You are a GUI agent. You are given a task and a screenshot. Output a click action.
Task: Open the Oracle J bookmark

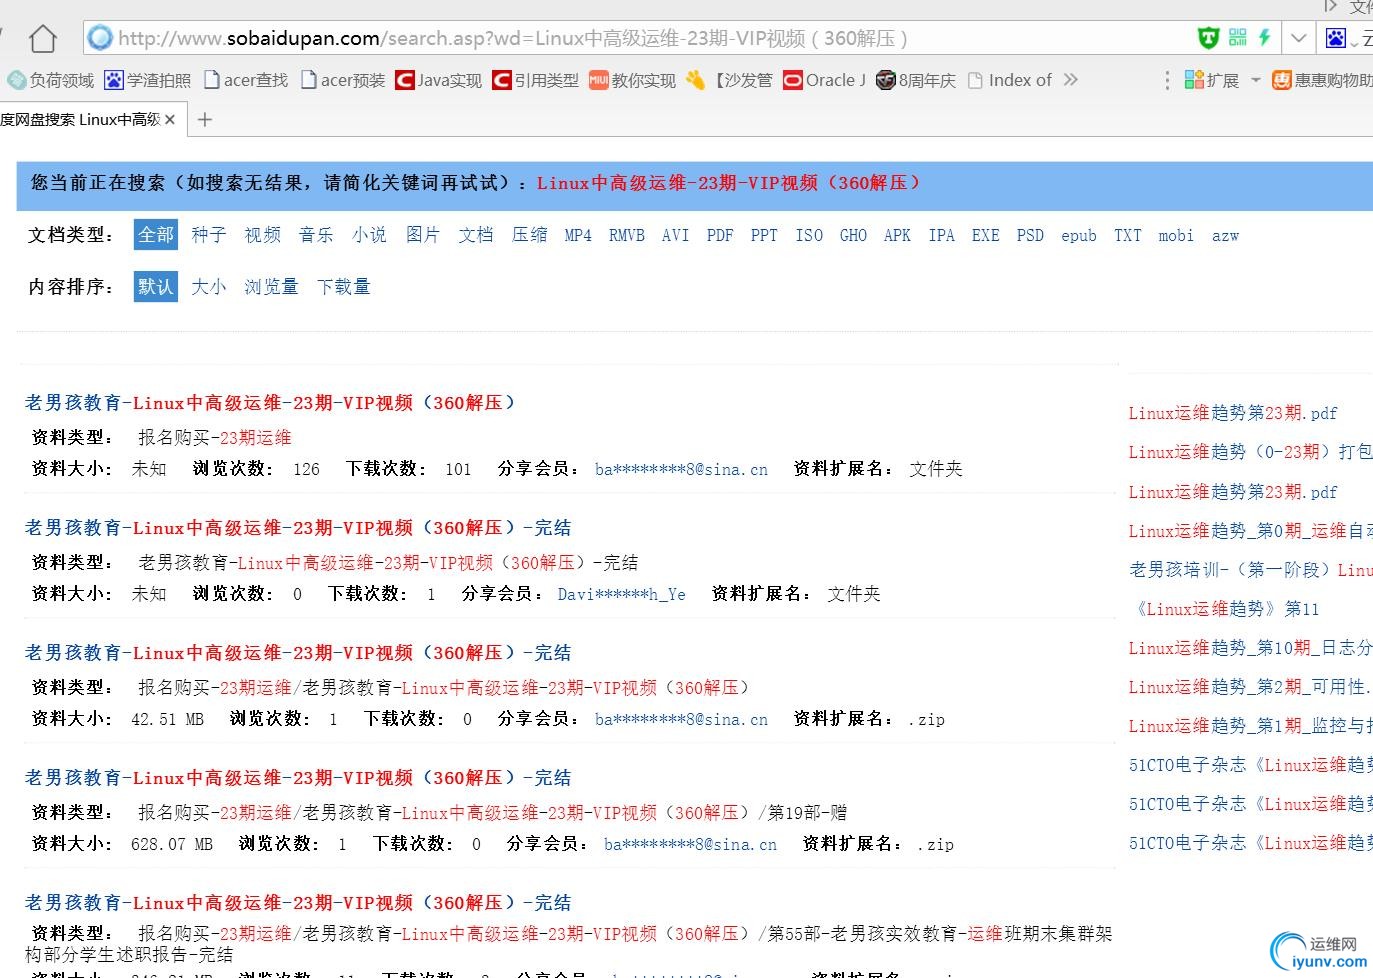[x=825, y=80]
